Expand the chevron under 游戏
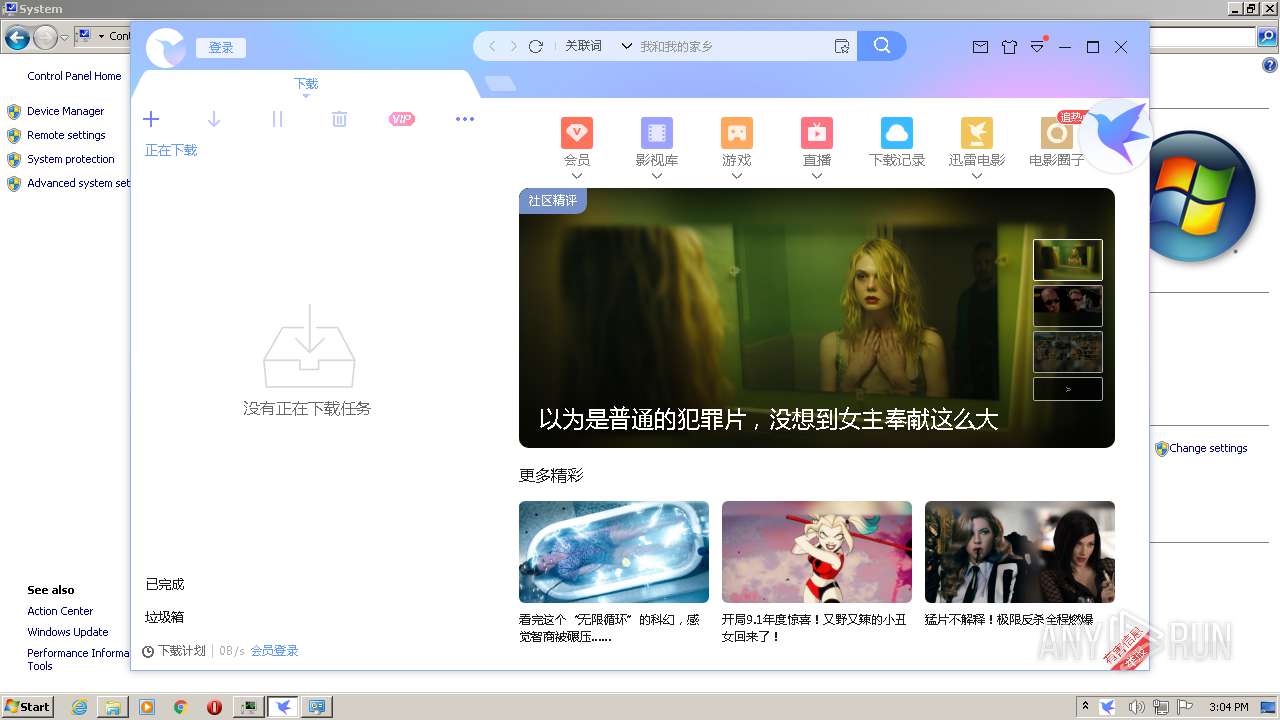This screenshot has width=1280, height=720. 737,176
